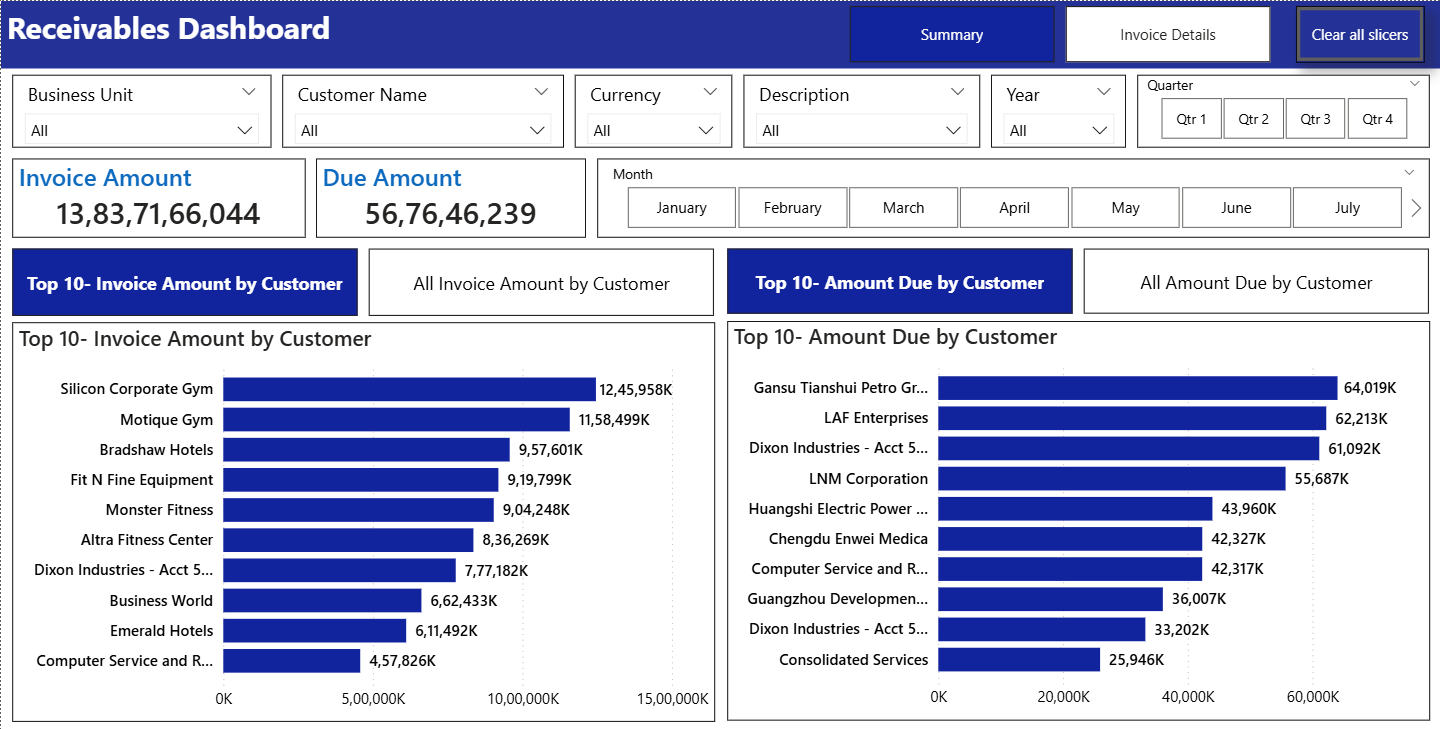Toggle the March month filter
This screenshot has width=1440, height=729.
pyautogui.click(x=903, y=208)
